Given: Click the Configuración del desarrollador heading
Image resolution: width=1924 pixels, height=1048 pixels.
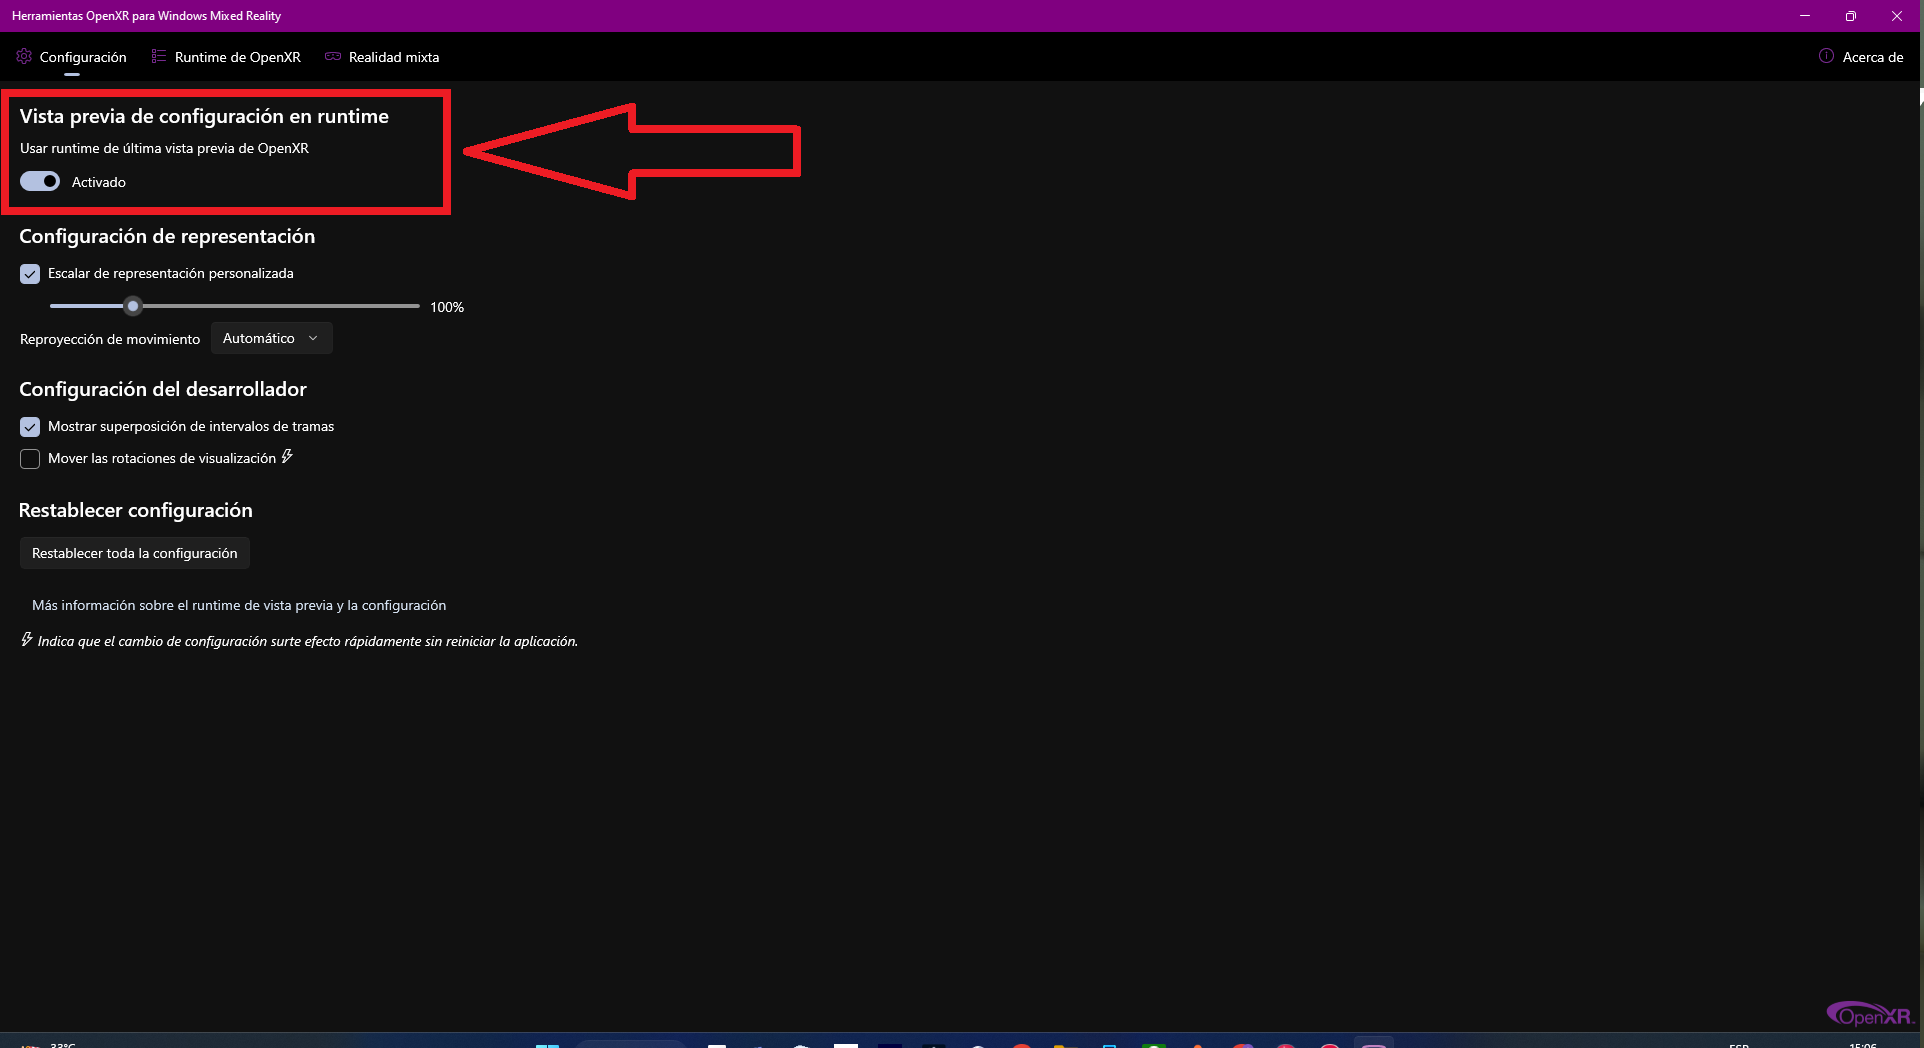Looking at the screenshot, I should tap(163, 389).
